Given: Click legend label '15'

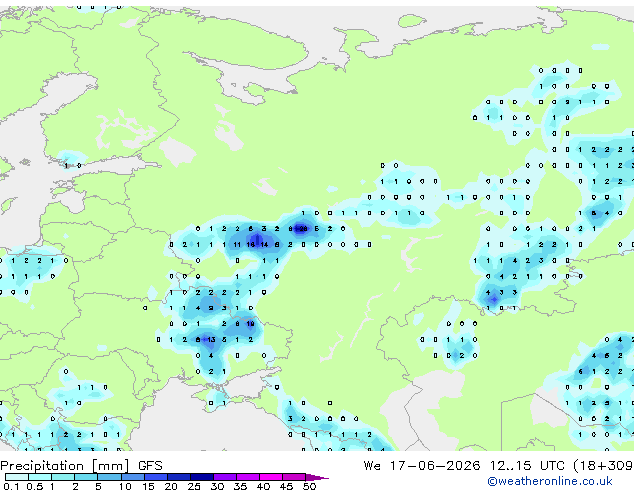Looking at the screenshot, I should point(148,486).
